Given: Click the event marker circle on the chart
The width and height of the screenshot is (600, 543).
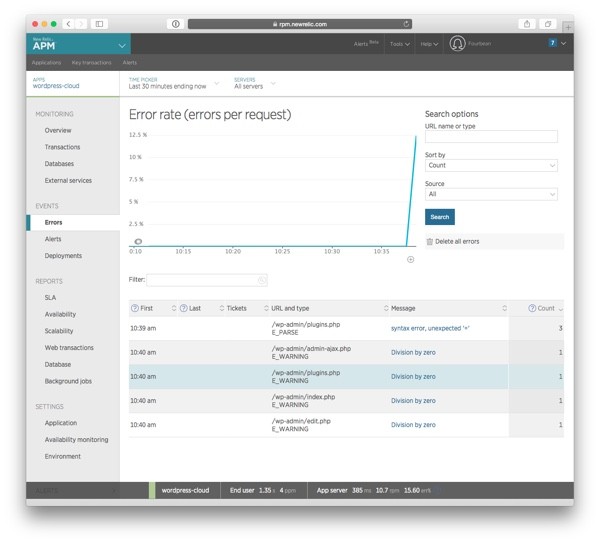Looking at the screenshot, I should (x=138, y=241).
